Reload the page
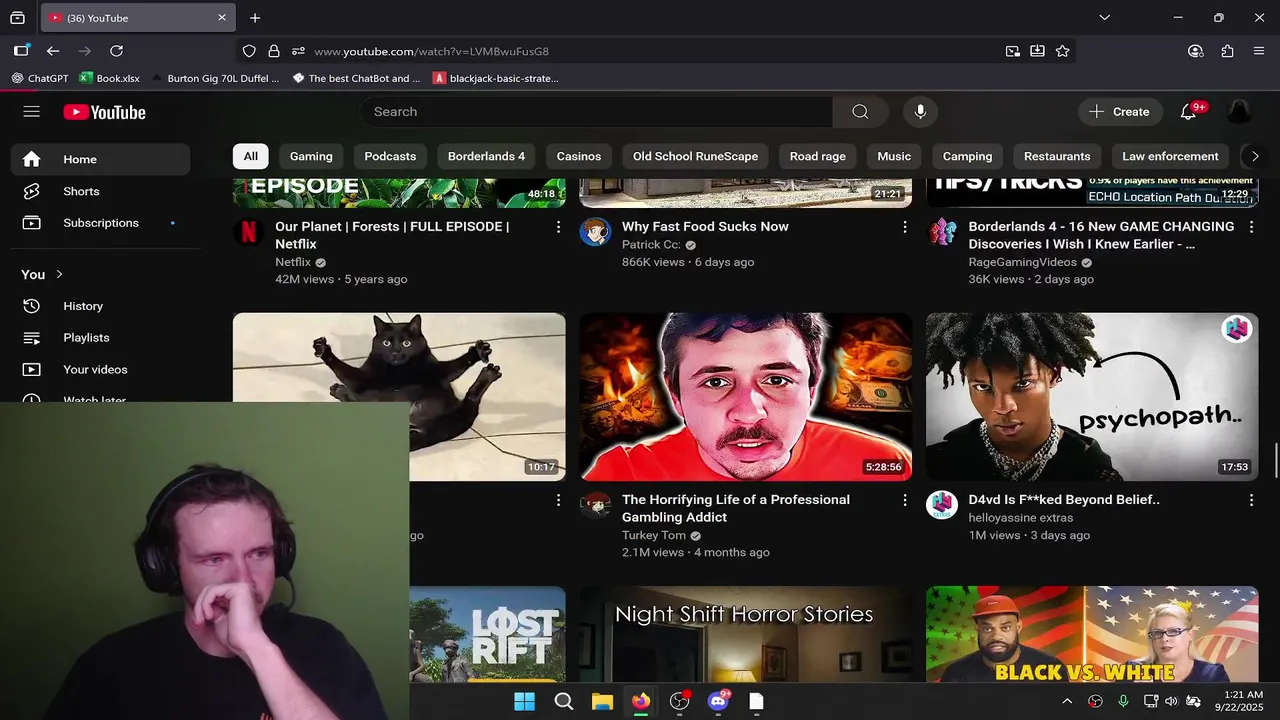The image size is (1280, 720). tap(116, 51)
